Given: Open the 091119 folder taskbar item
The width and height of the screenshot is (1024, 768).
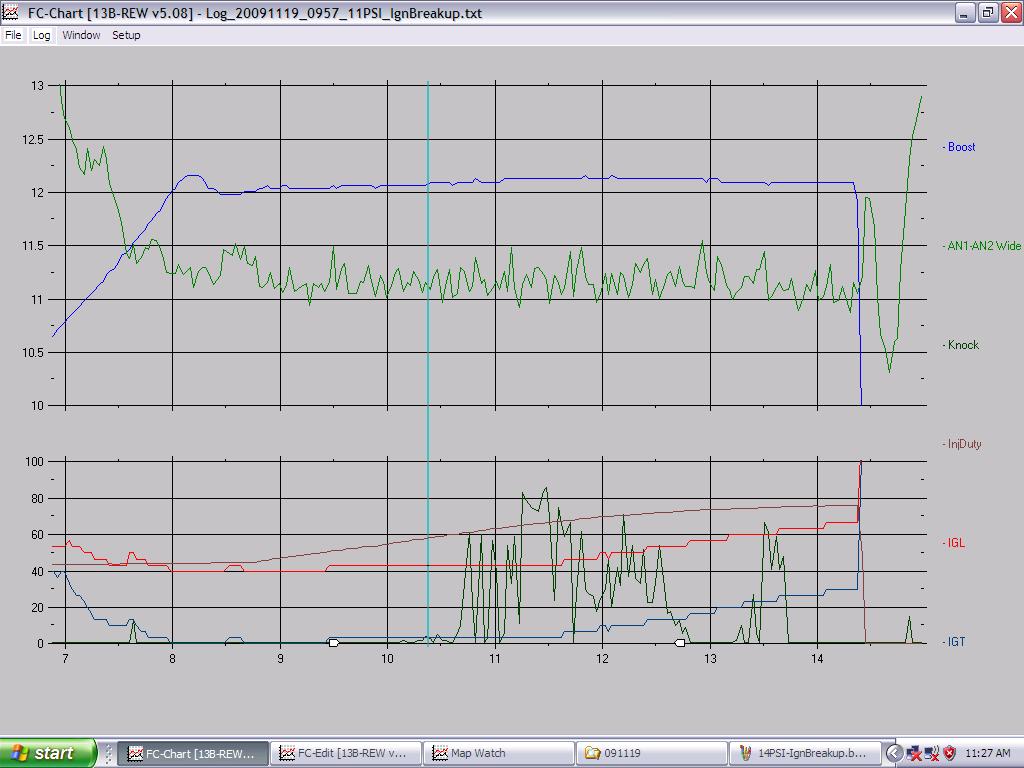Looking at the screenshot, I should click(x=651, y=754).
